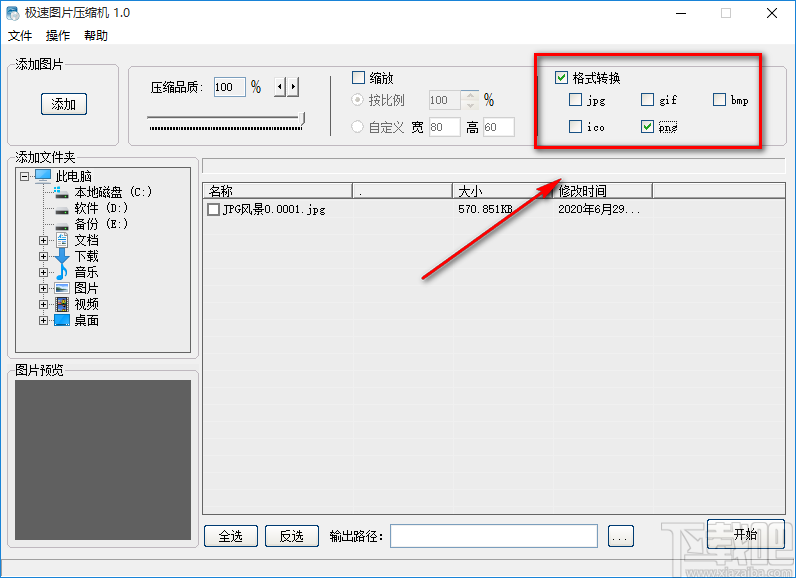Collapse the 此电脑 tree node
Viewport: 796px width, 578px height.
coord(24,177)
